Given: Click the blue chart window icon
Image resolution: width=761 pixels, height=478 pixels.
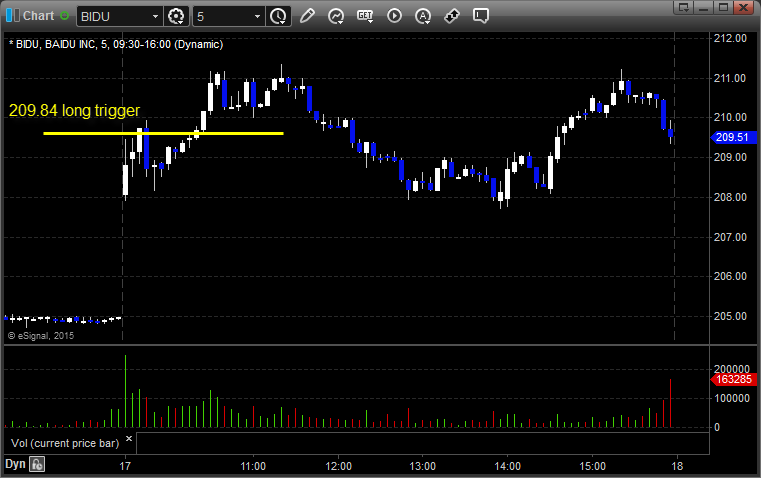Looking at the screenshot, I should click(13, 16).
